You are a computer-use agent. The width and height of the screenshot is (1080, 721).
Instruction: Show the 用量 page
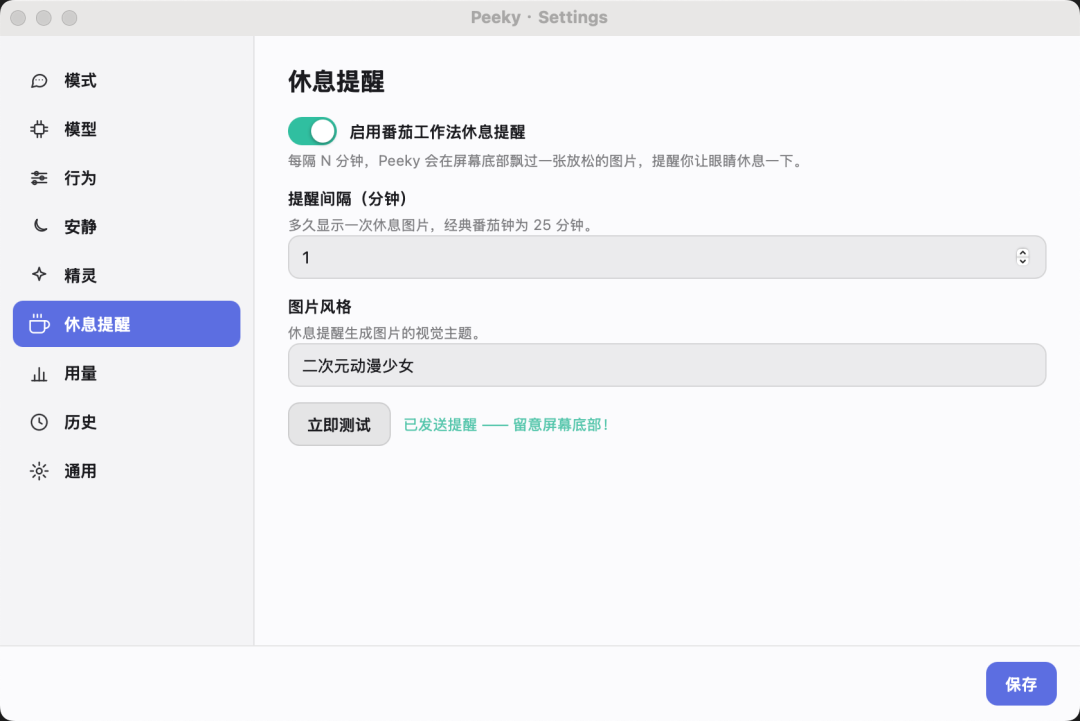tap(127, 374)
